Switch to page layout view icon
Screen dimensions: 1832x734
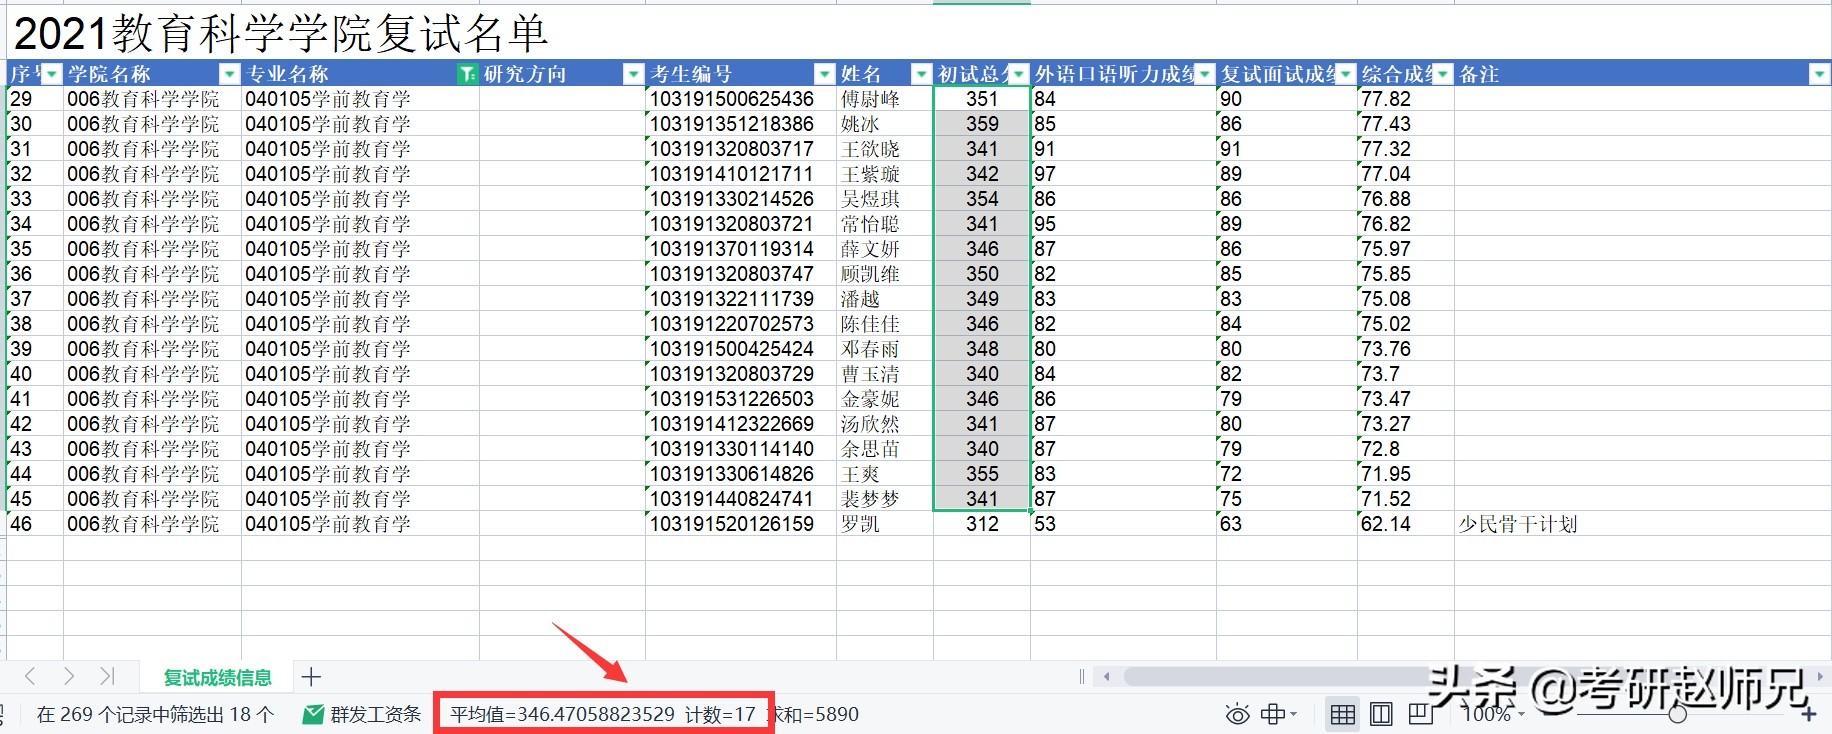tap(1381, 714)
